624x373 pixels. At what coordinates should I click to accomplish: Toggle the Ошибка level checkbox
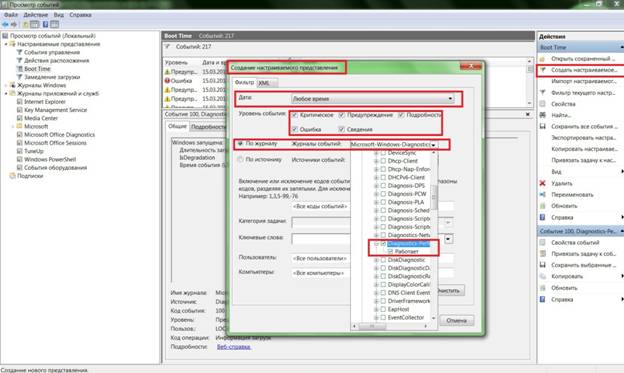[x=295, y=129]
